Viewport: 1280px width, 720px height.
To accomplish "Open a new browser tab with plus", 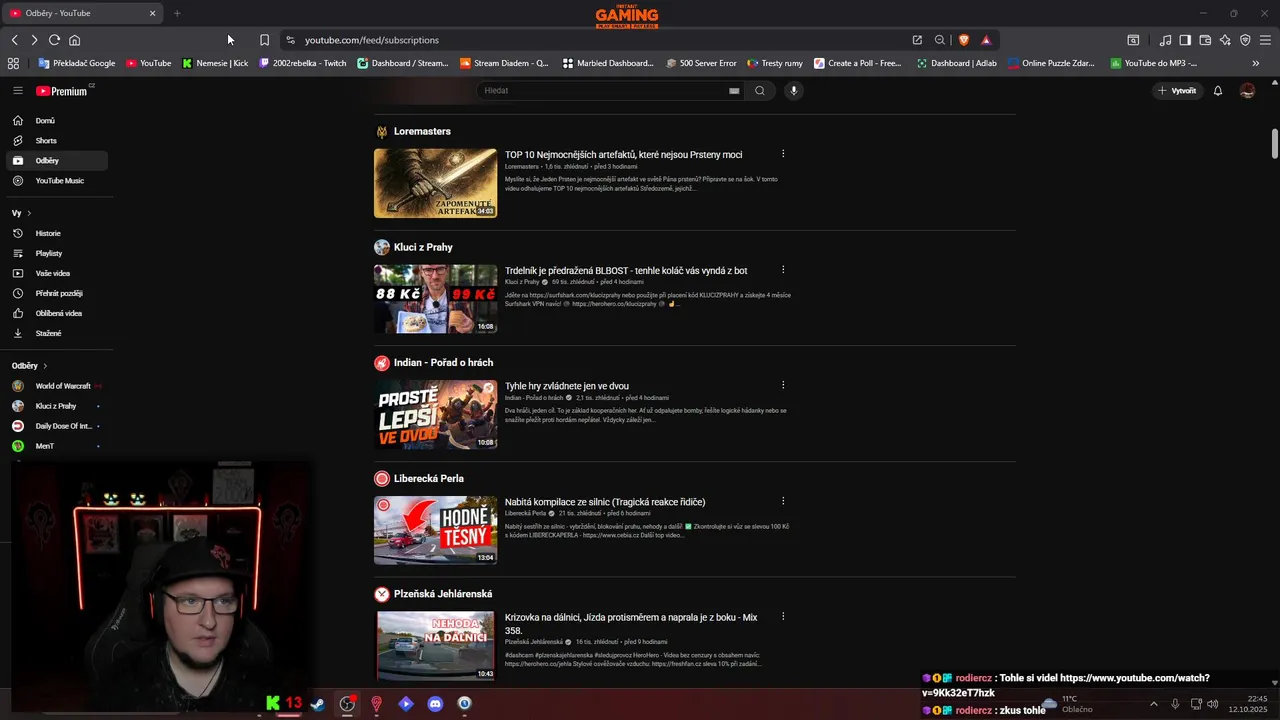I will [177, 13].
